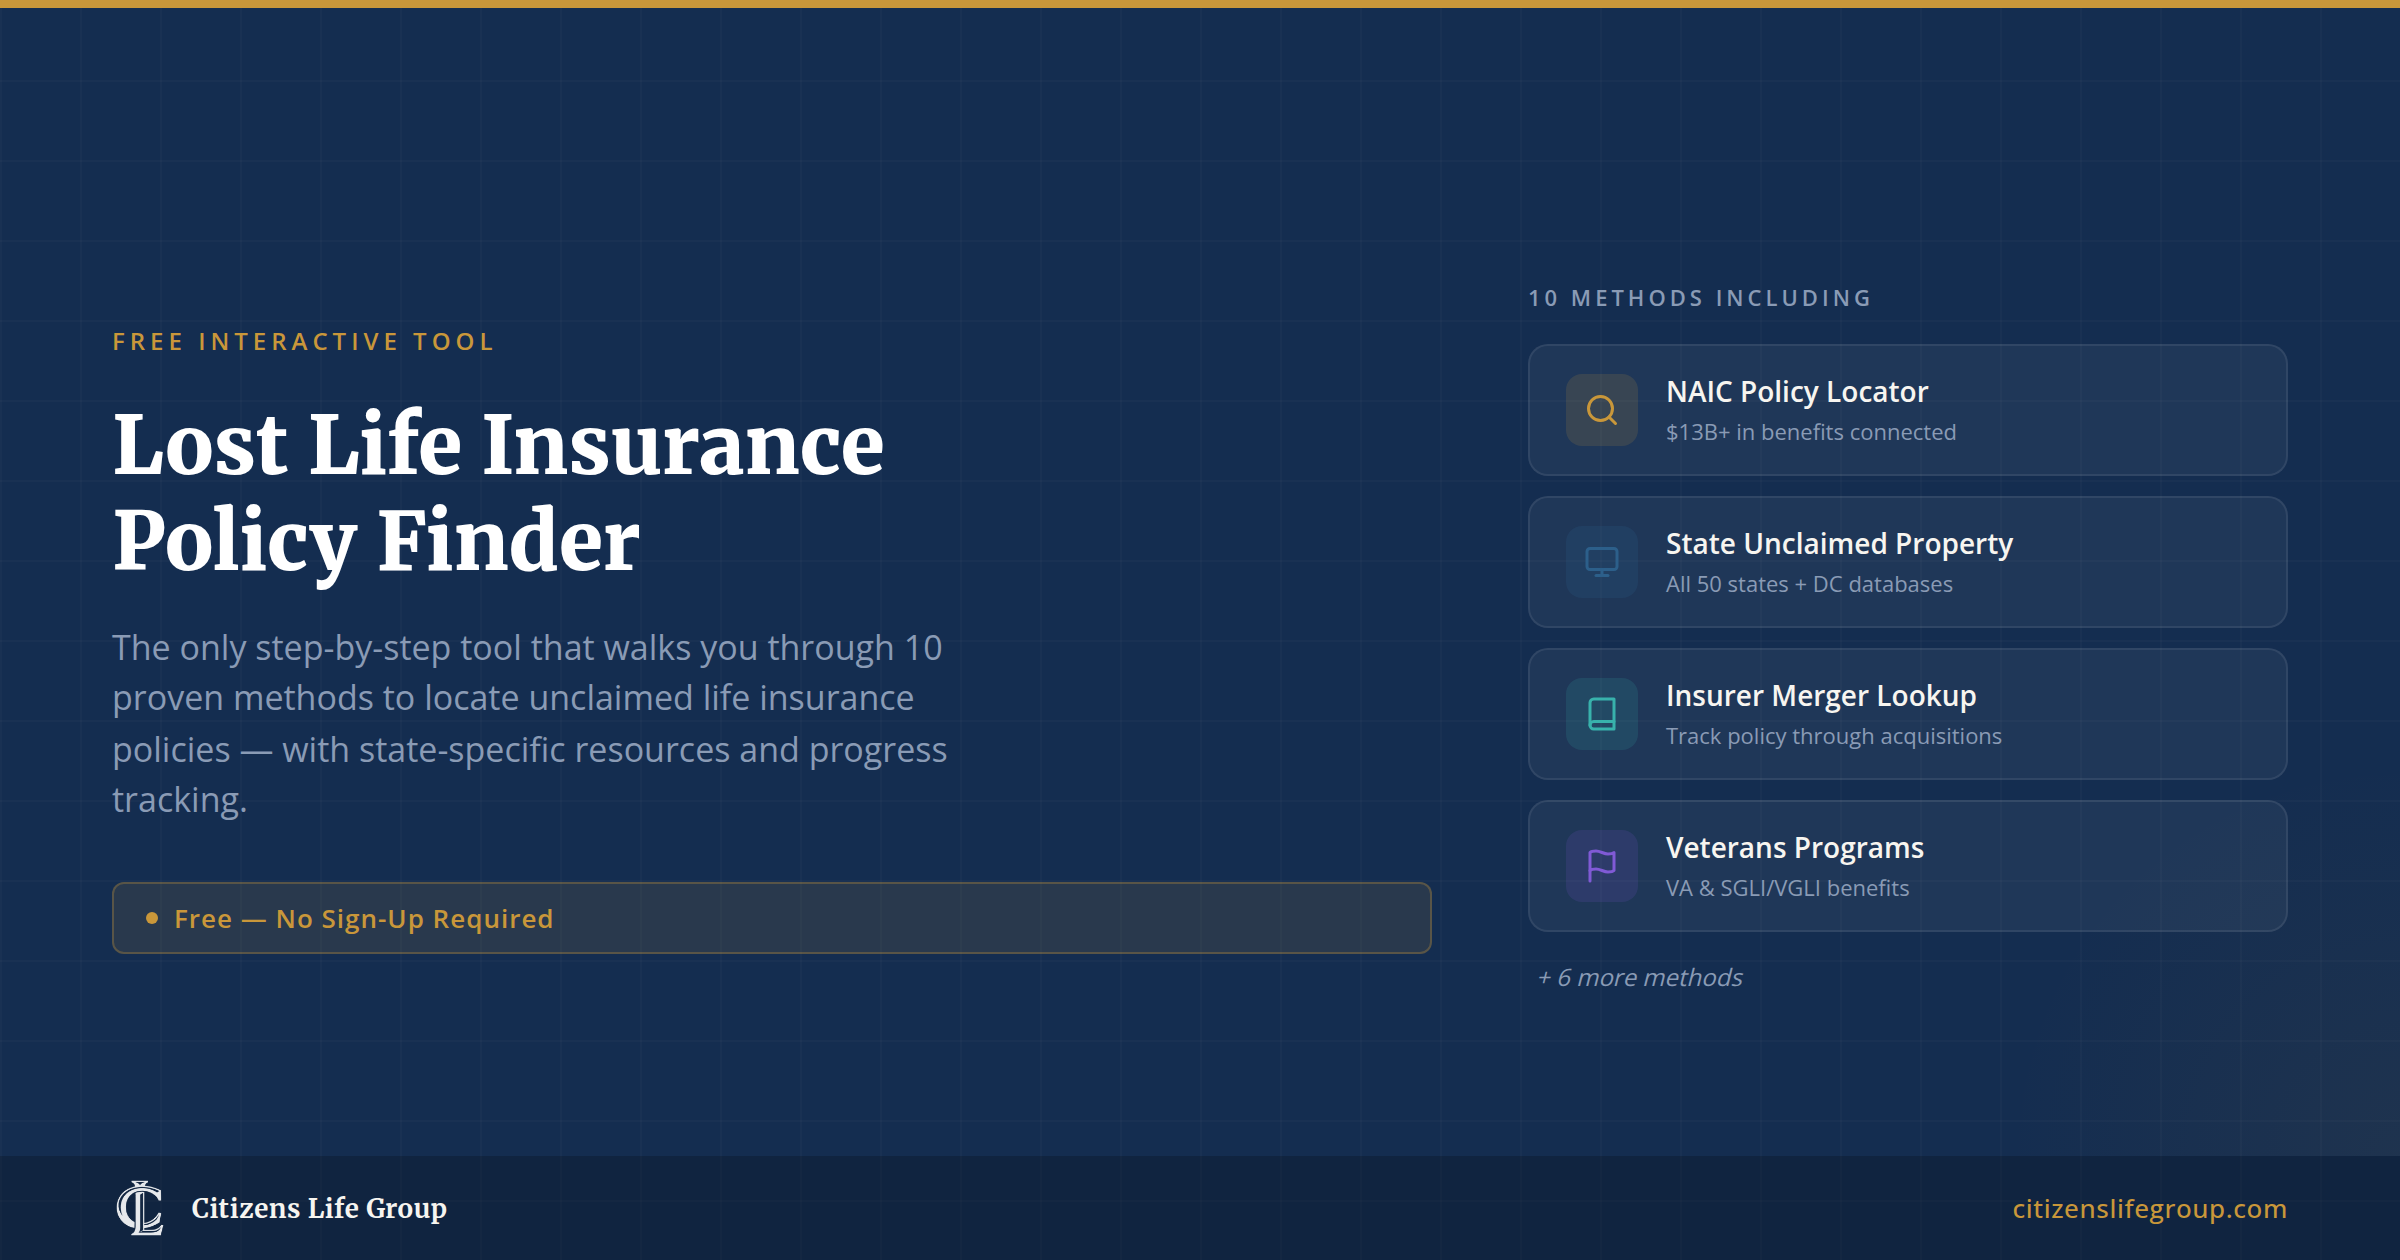Click the 10 METHODS INCLUDING heading
This screenshot has width=2400, height=1260.
coord(1700,298)
